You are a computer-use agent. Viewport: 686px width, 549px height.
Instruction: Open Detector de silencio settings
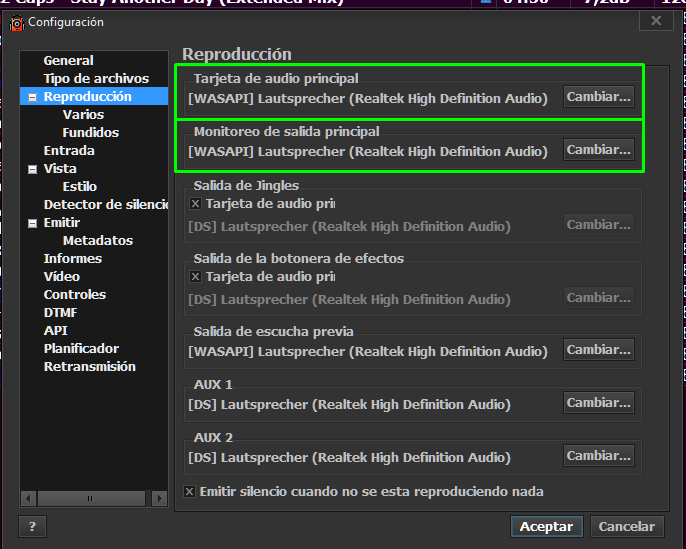coord(105,205)
